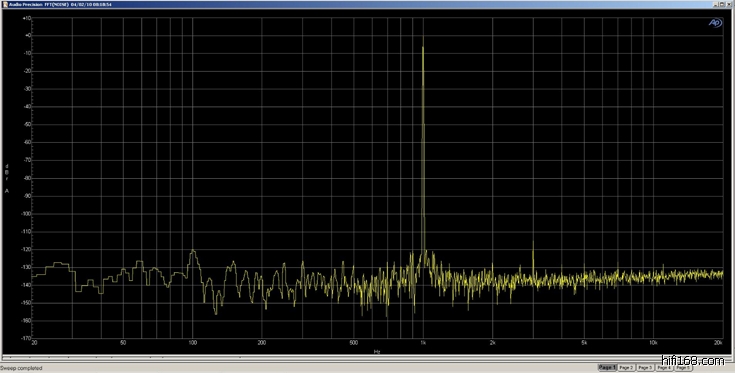The image size is (735, 373).
Task: Click the AP logo in graph corner
Action: (x=715, y=23)
